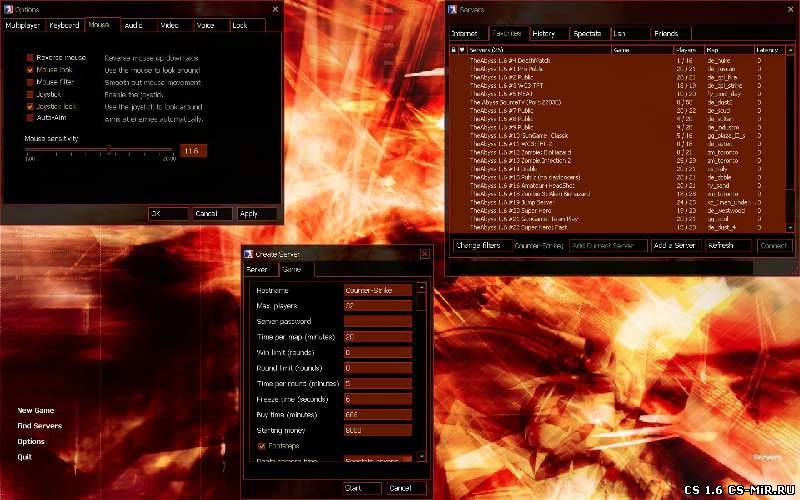Click OK in the Options window
Screen dimensions: 800x500
tap(168, 214)
